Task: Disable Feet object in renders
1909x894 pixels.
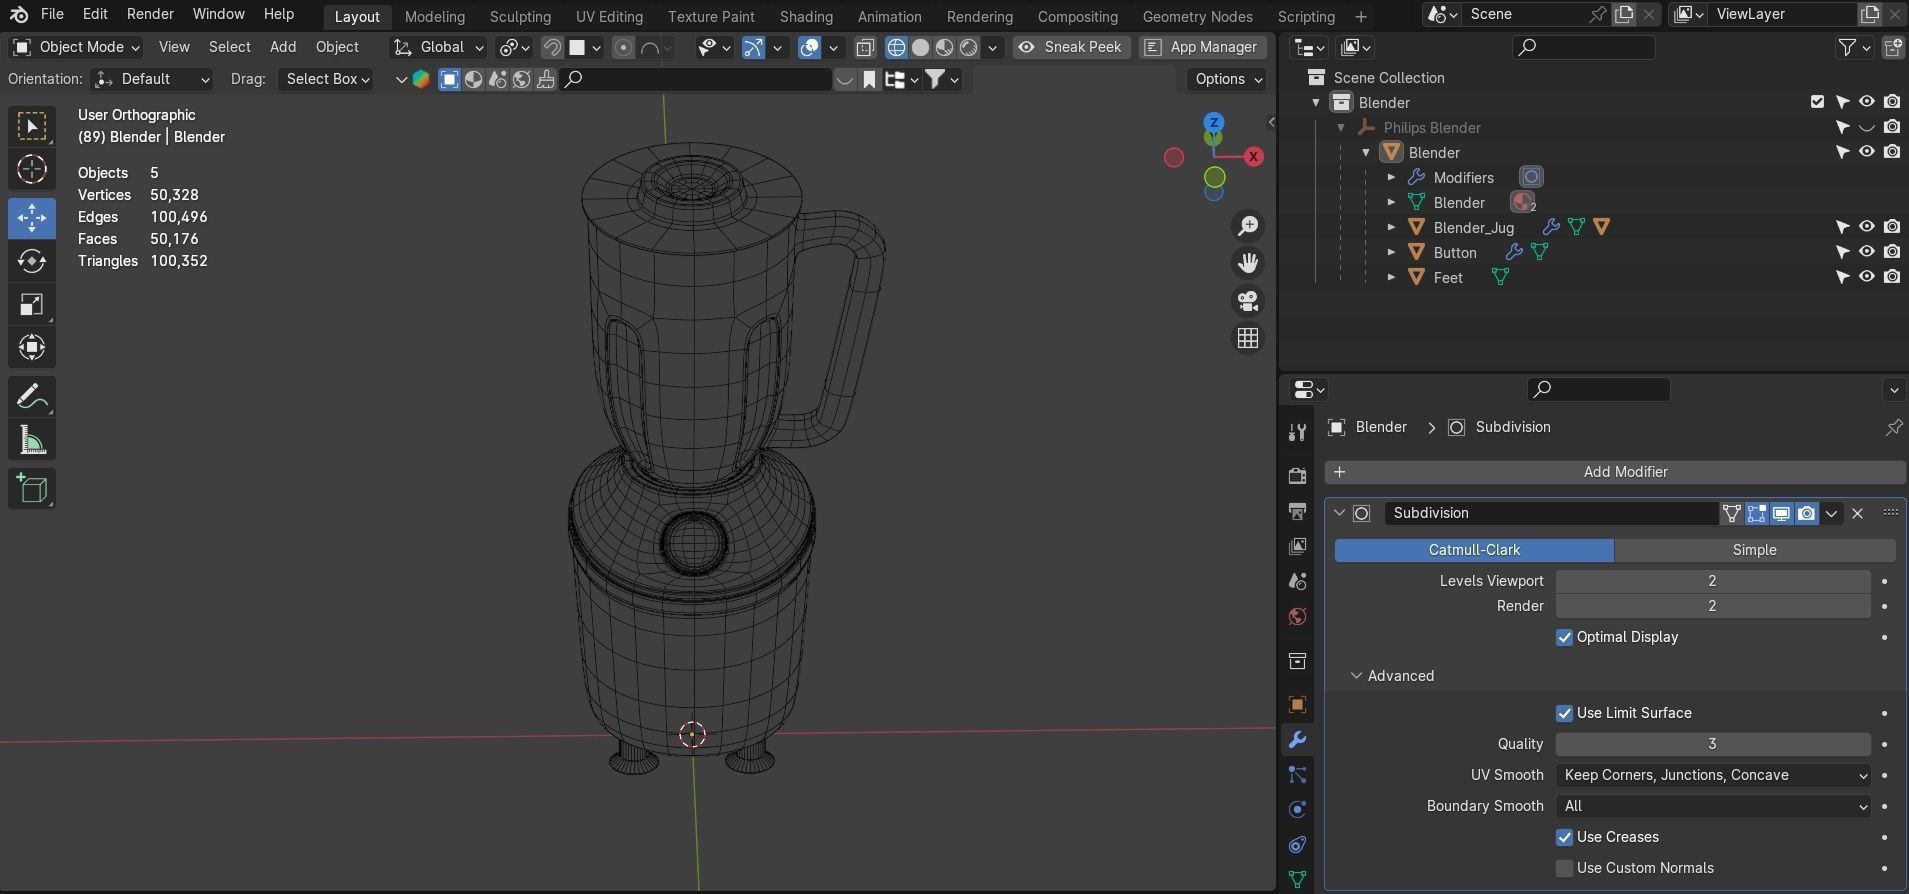Action: click(1891, 277)
